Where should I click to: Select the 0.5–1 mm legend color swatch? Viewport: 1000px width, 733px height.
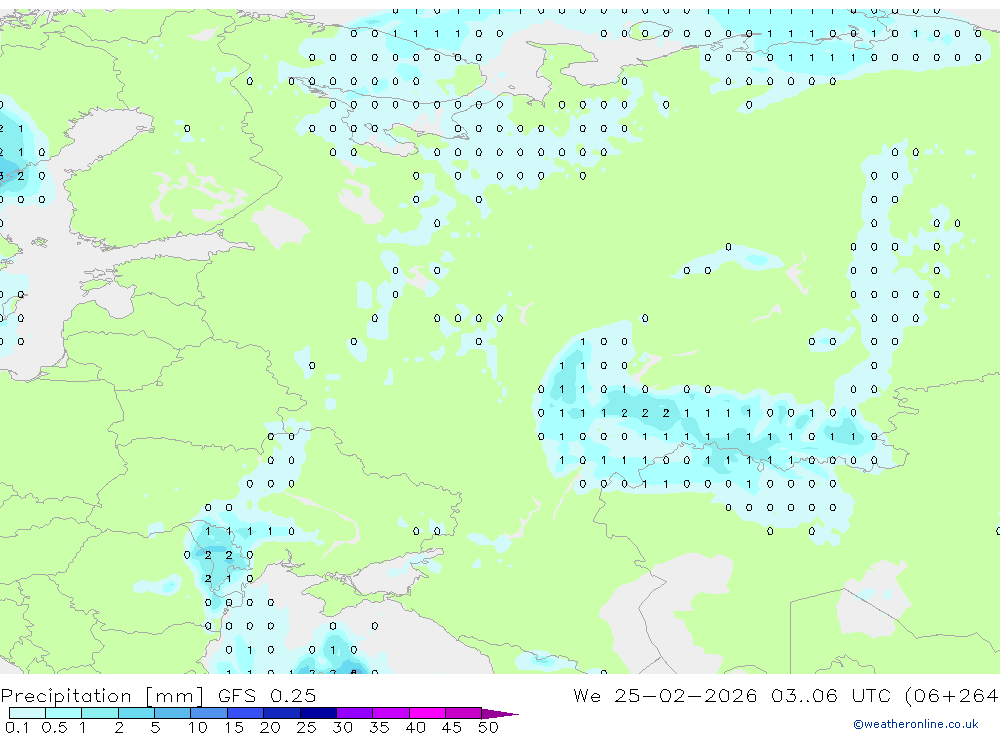(x=64, y=713)
